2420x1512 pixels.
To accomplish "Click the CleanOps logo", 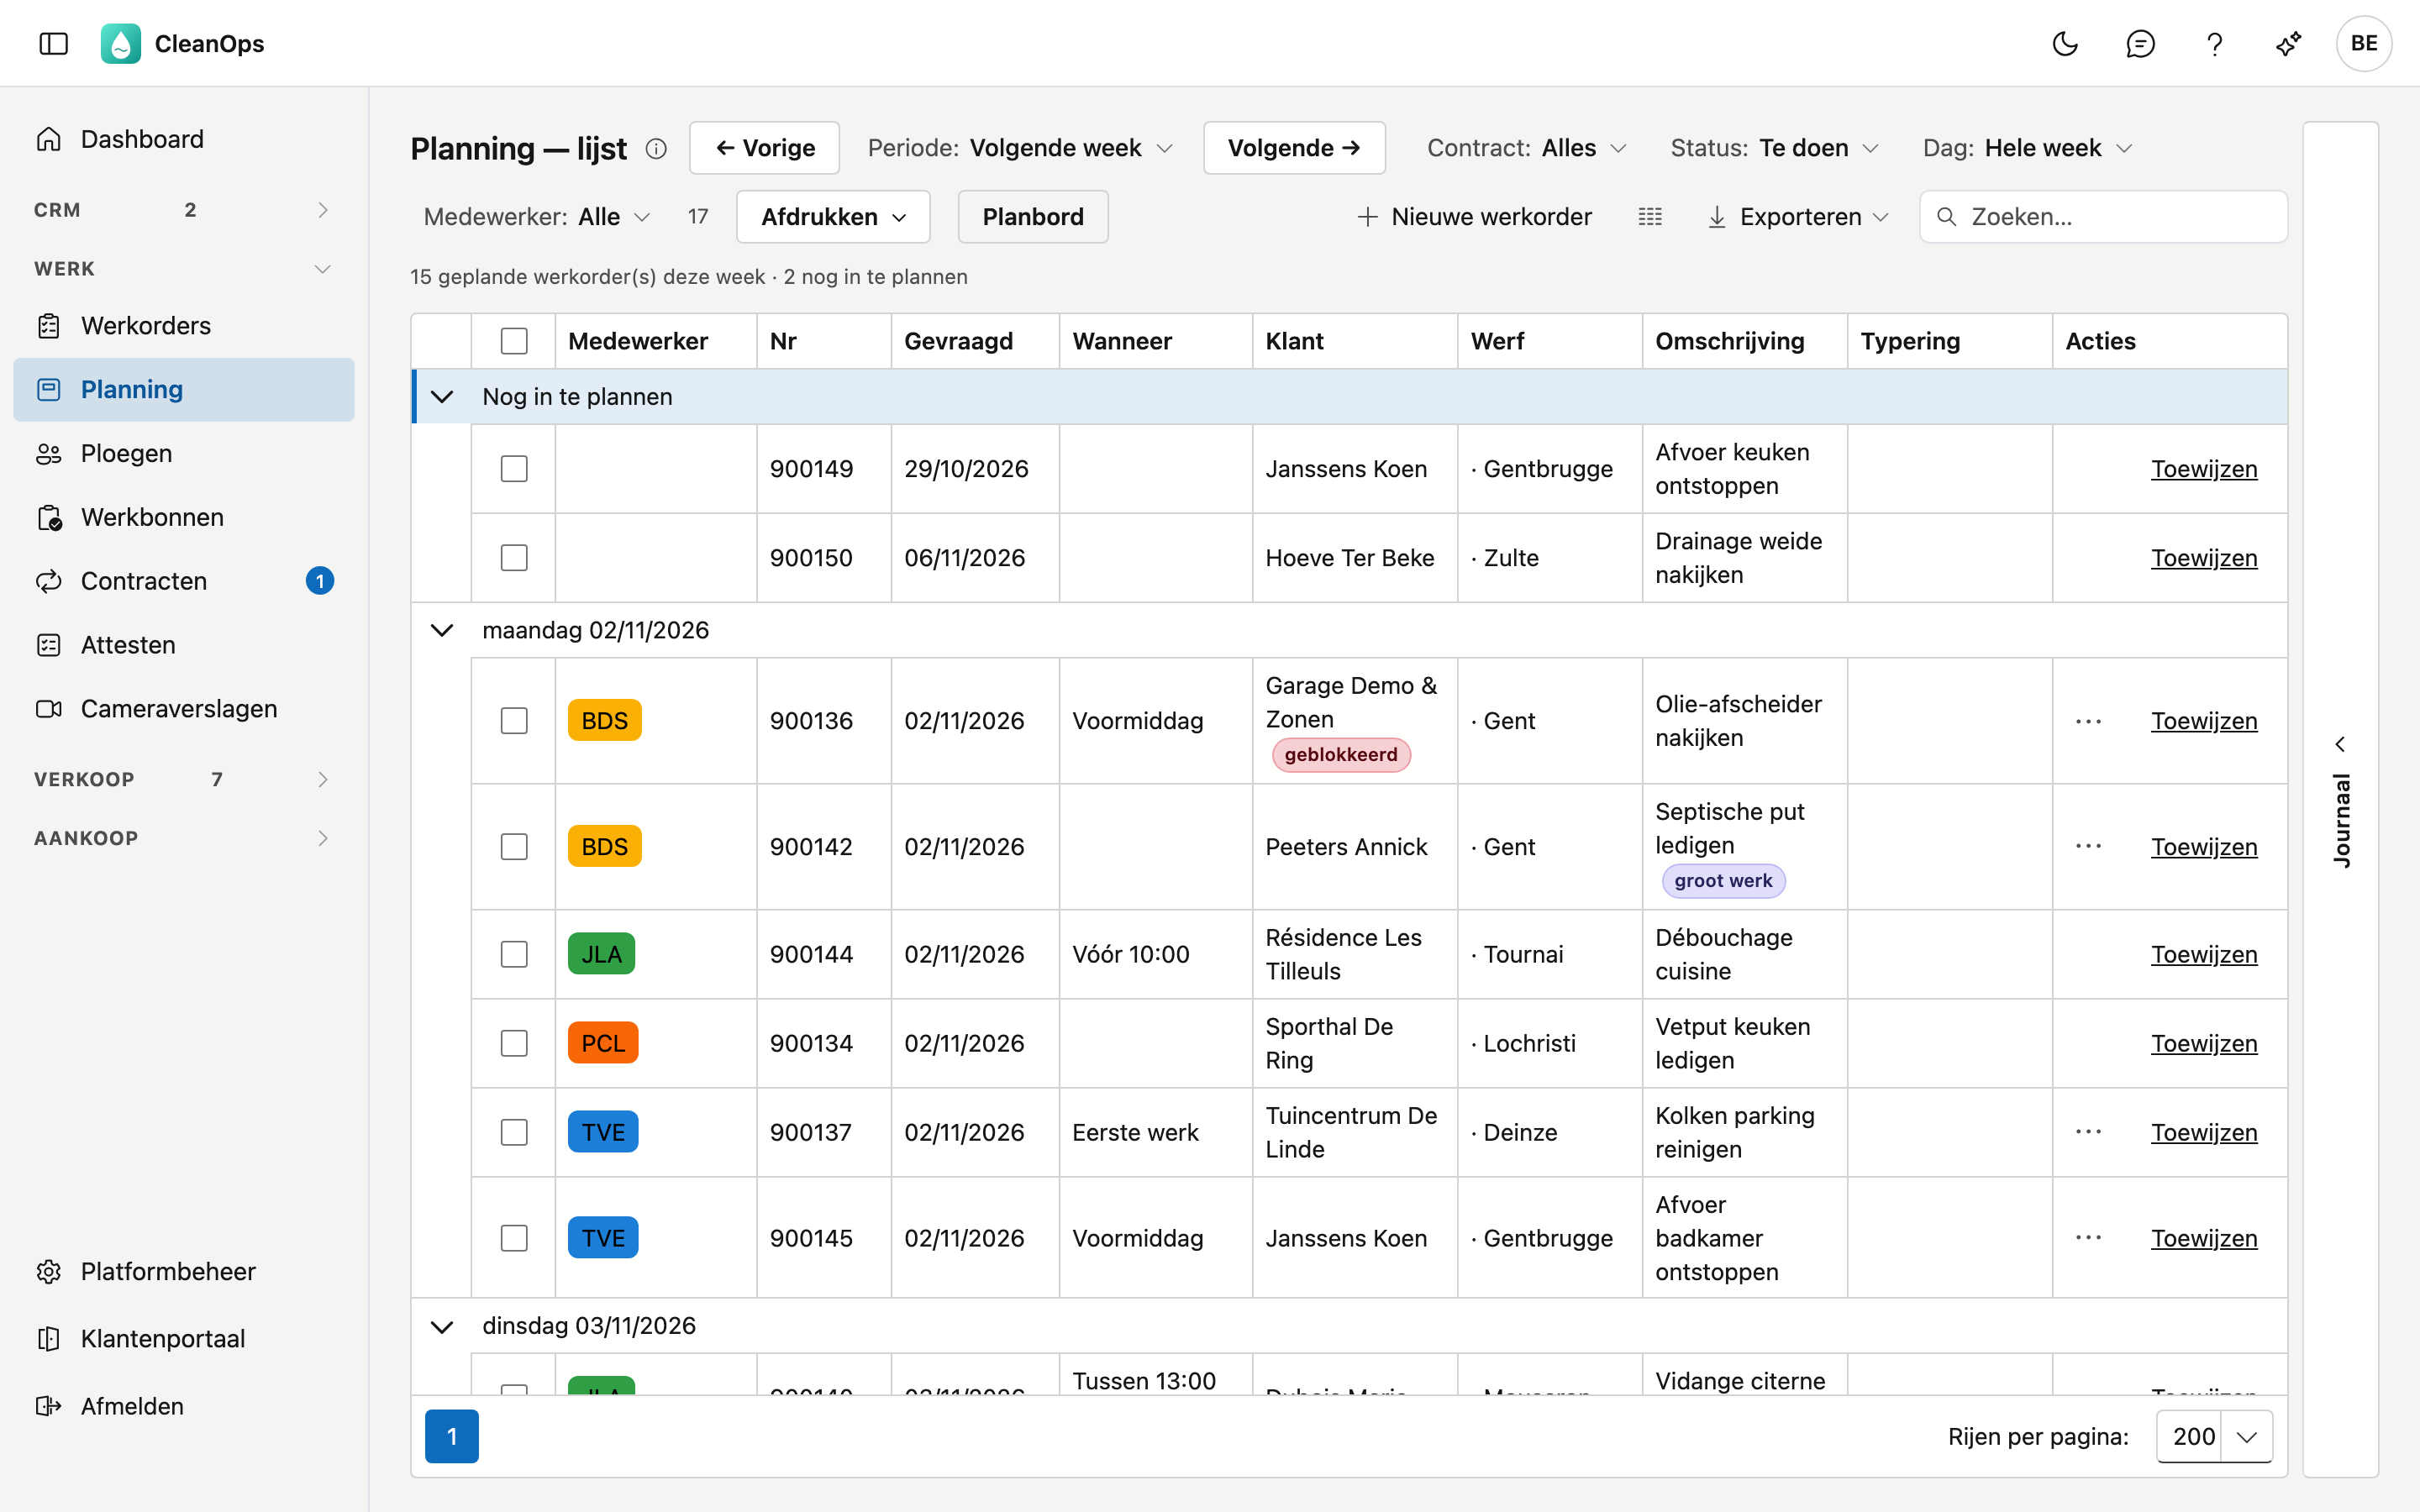I will click(121, 43).
